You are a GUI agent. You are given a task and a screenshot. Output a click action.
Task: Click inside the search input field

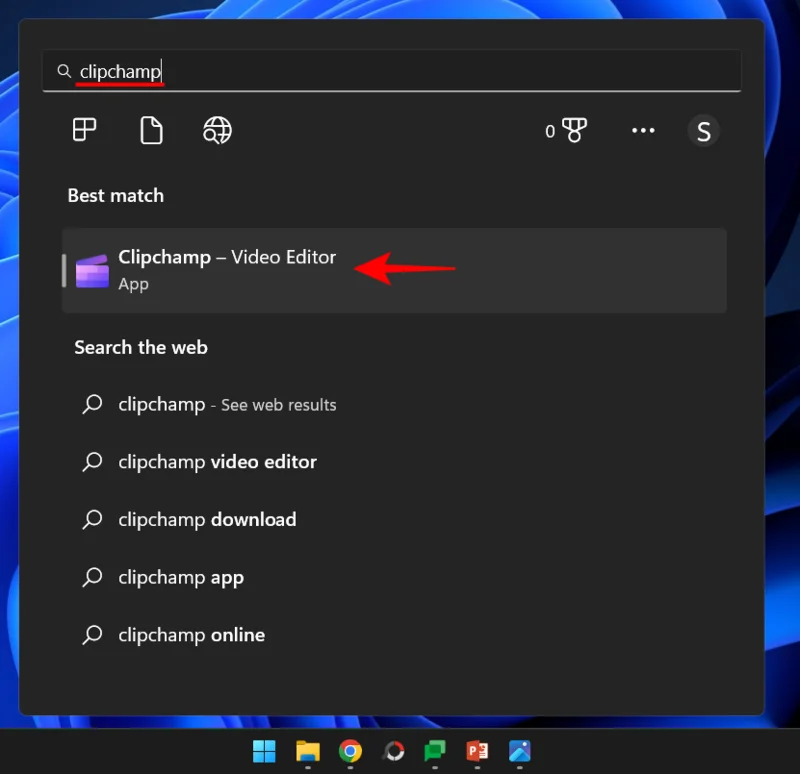click(x=300, y=70)
